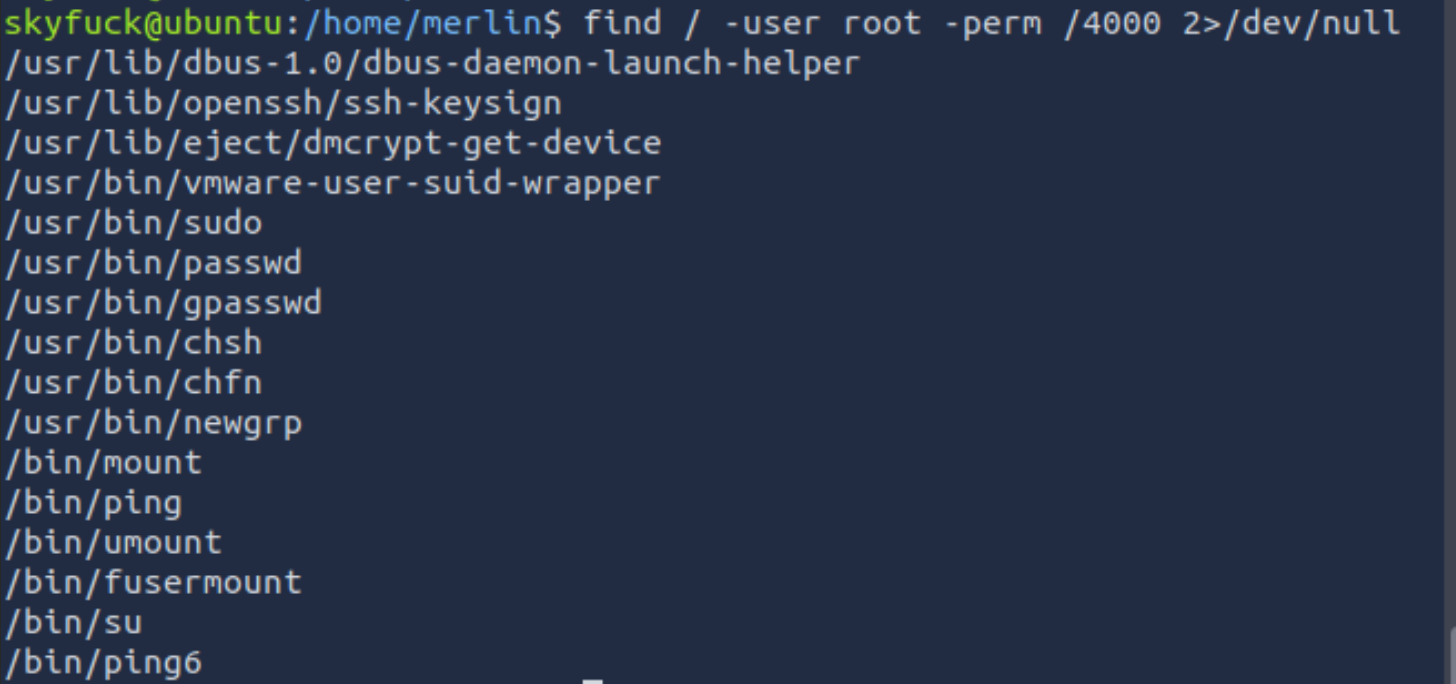
Task: Click the /usr/bin/passwd path in output
Action: (x=153, y=263)
